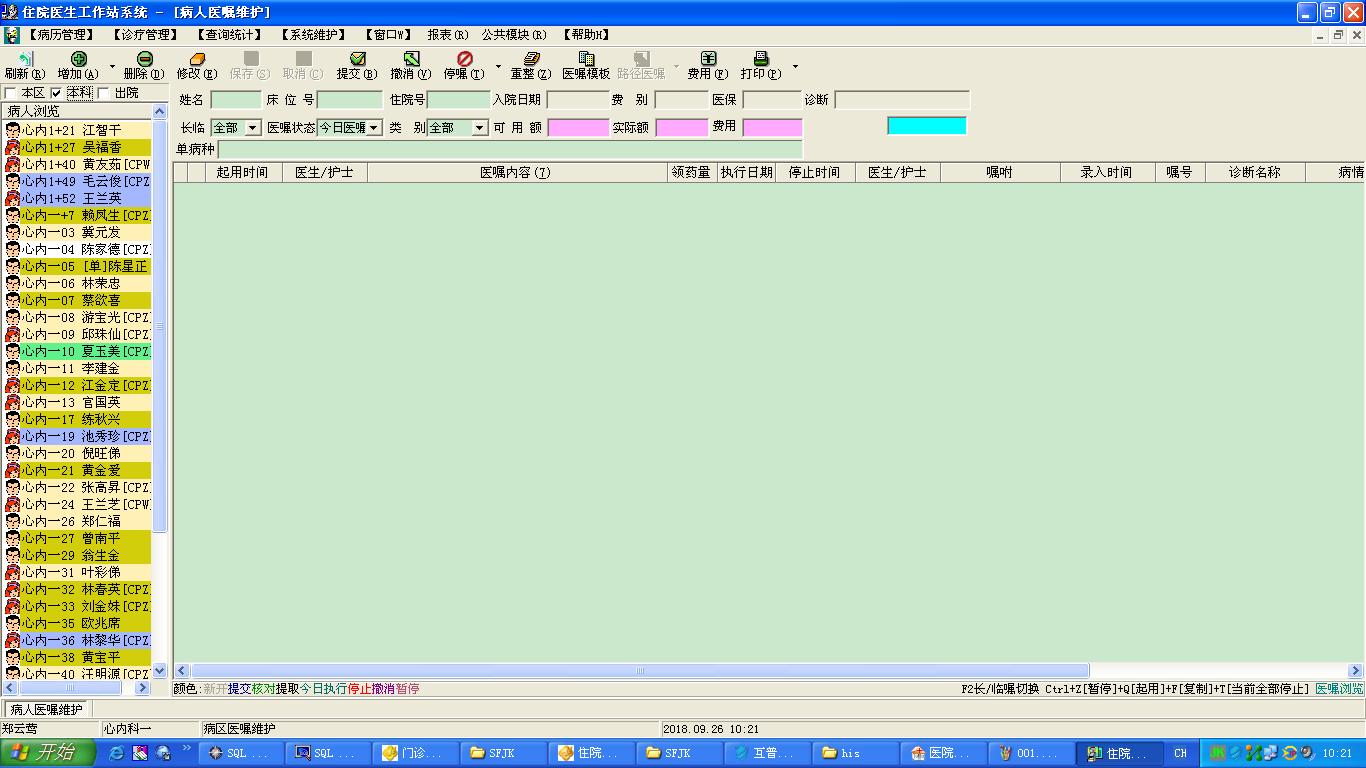Select patient 心内一05 [单]陈星正
The width and height of the screenshot is (1366, 768).
[78, 266]
